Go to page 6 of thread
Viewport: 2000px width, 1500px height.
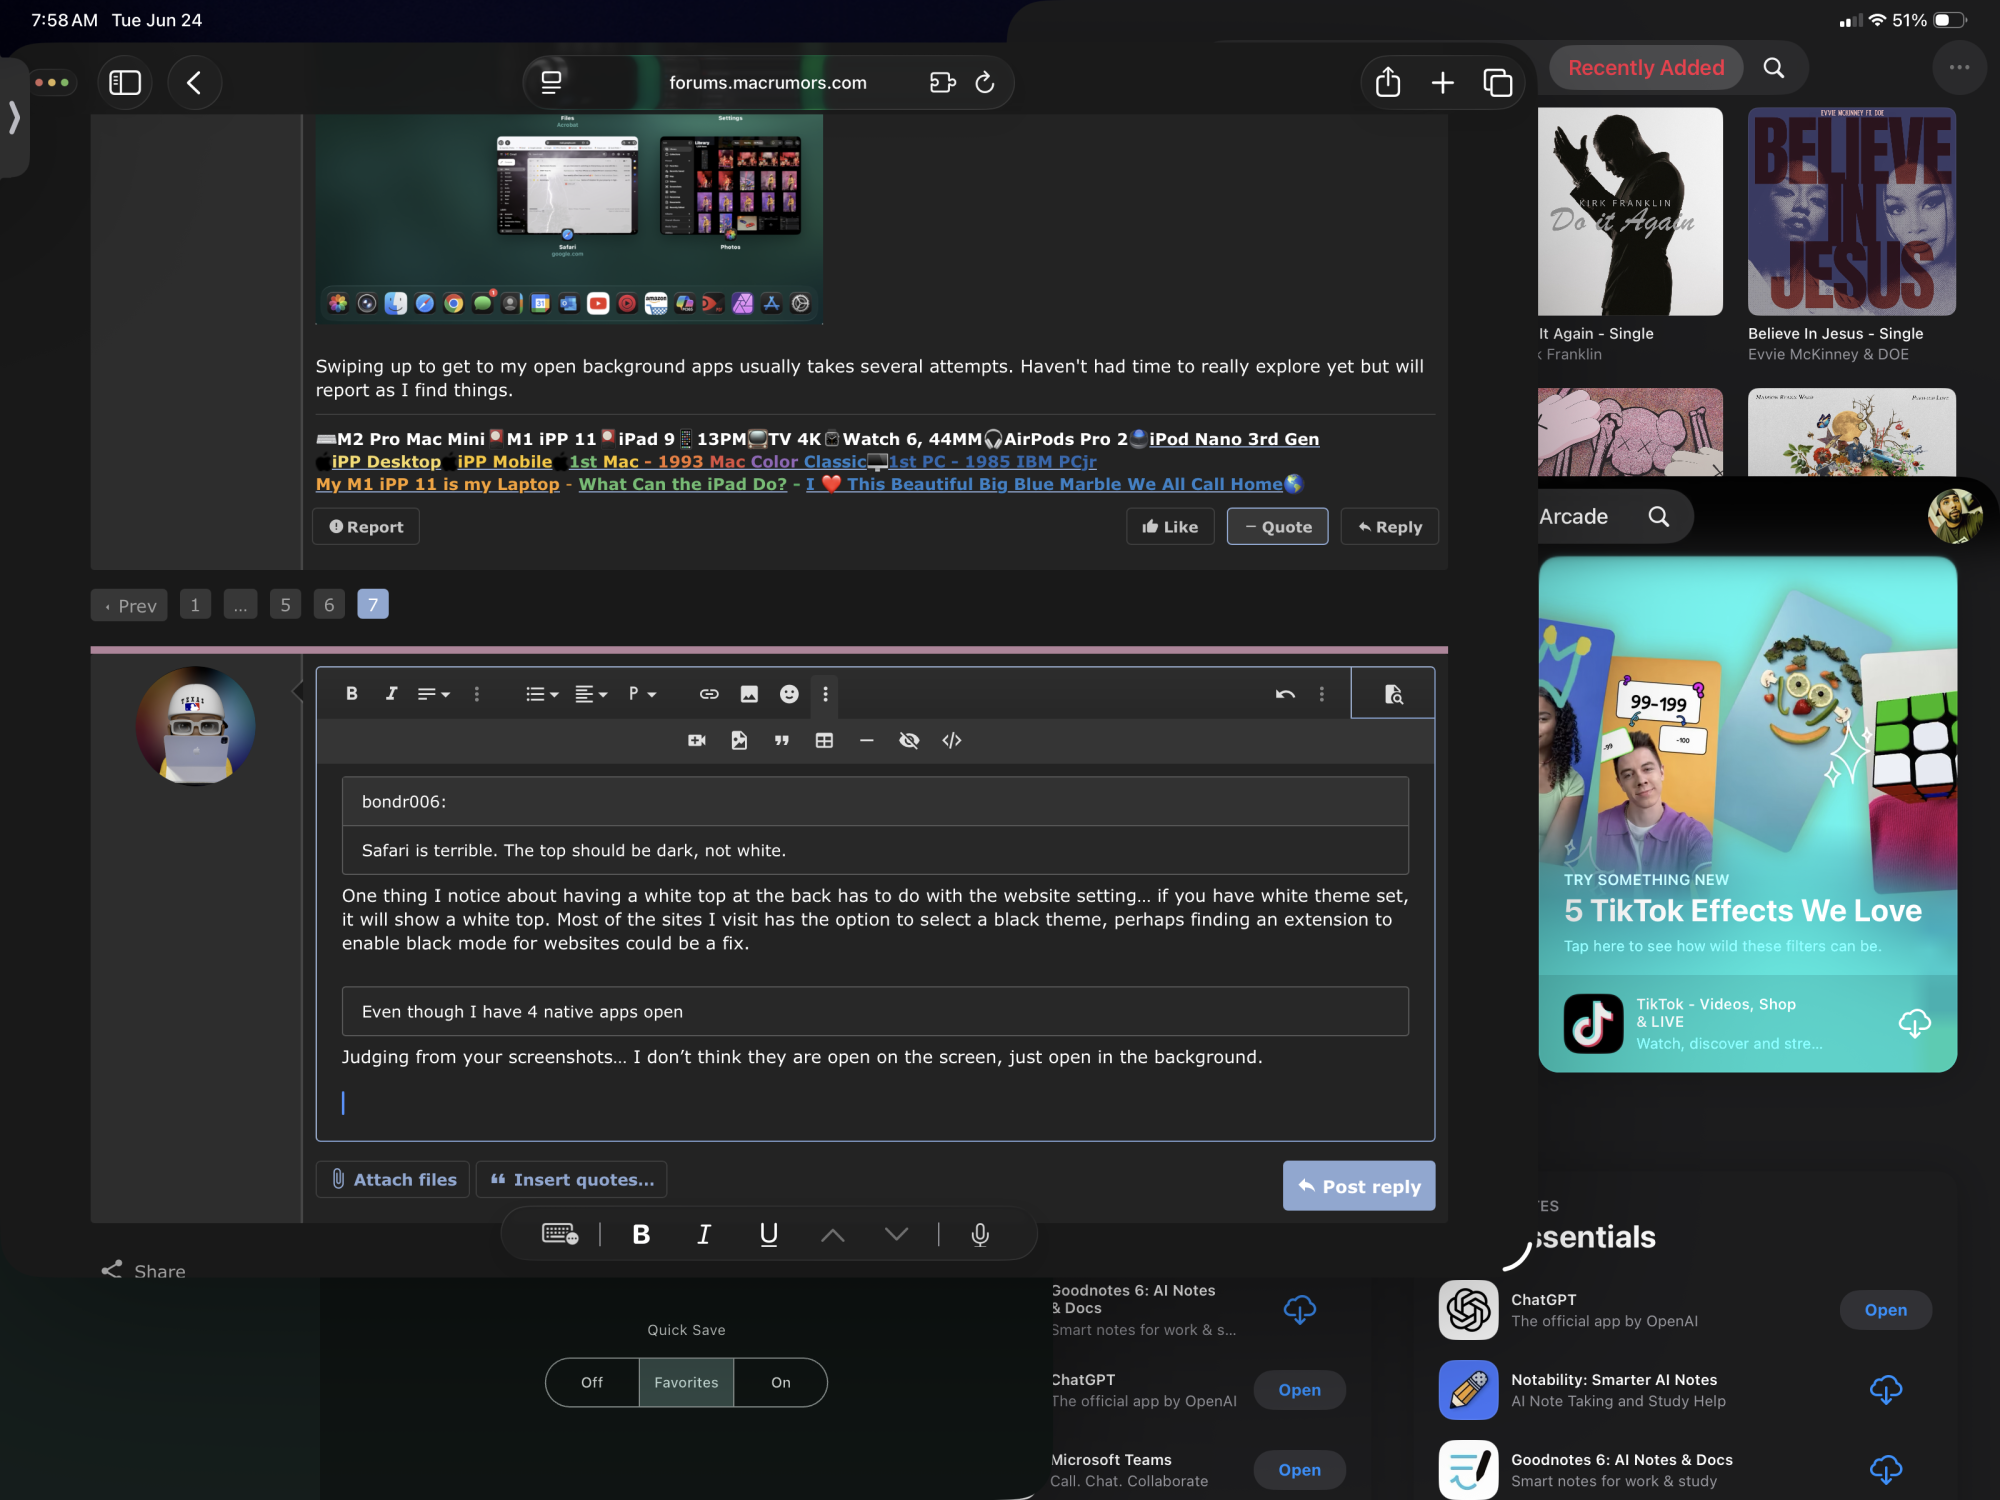coord(329,604)
